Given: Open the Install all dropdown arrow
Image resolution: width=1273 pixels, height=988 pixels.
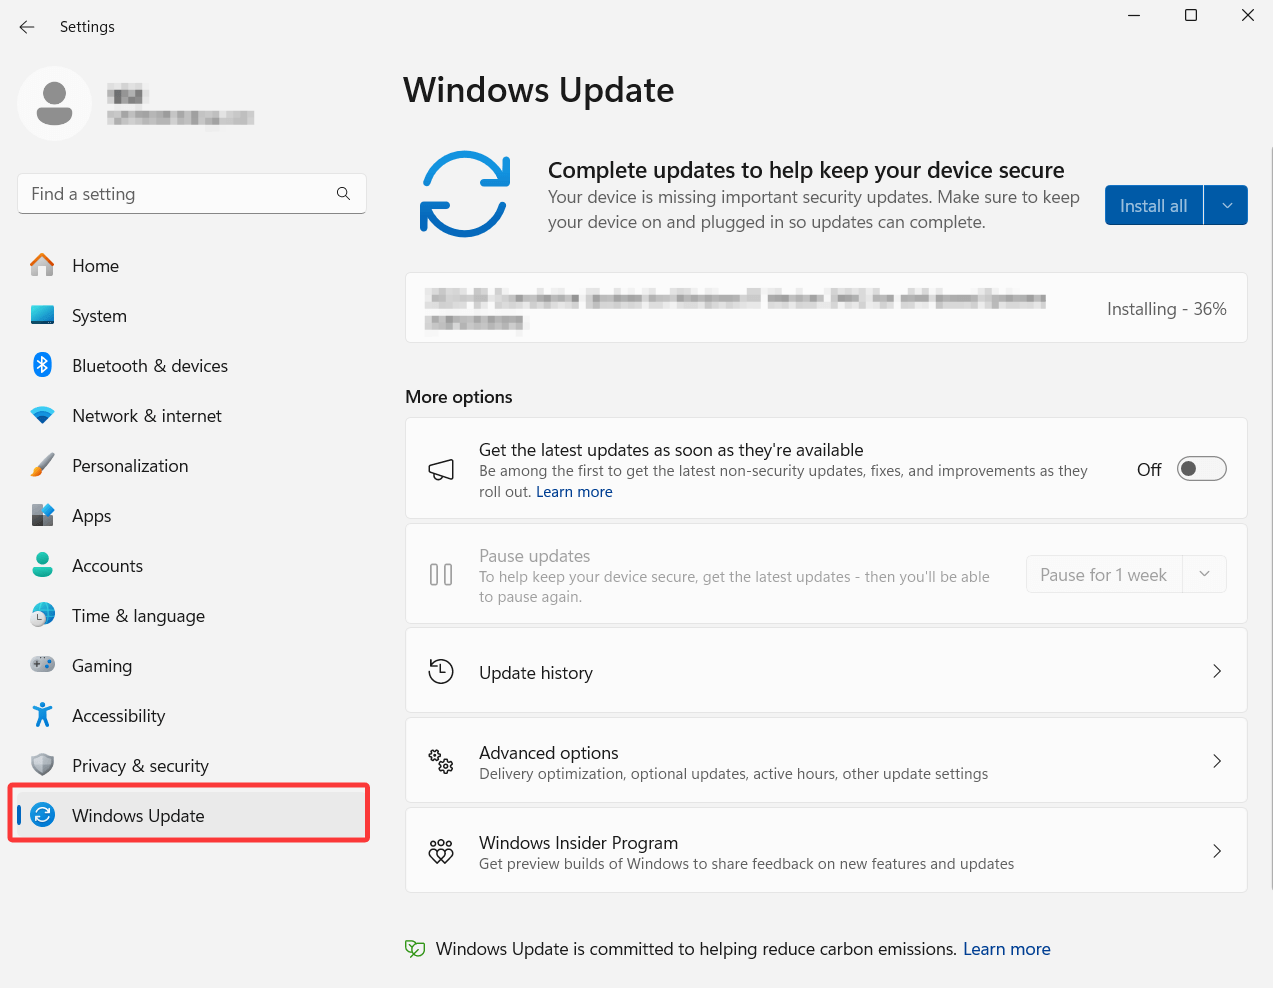Looking at the screenshot, I should point(1225,204).
